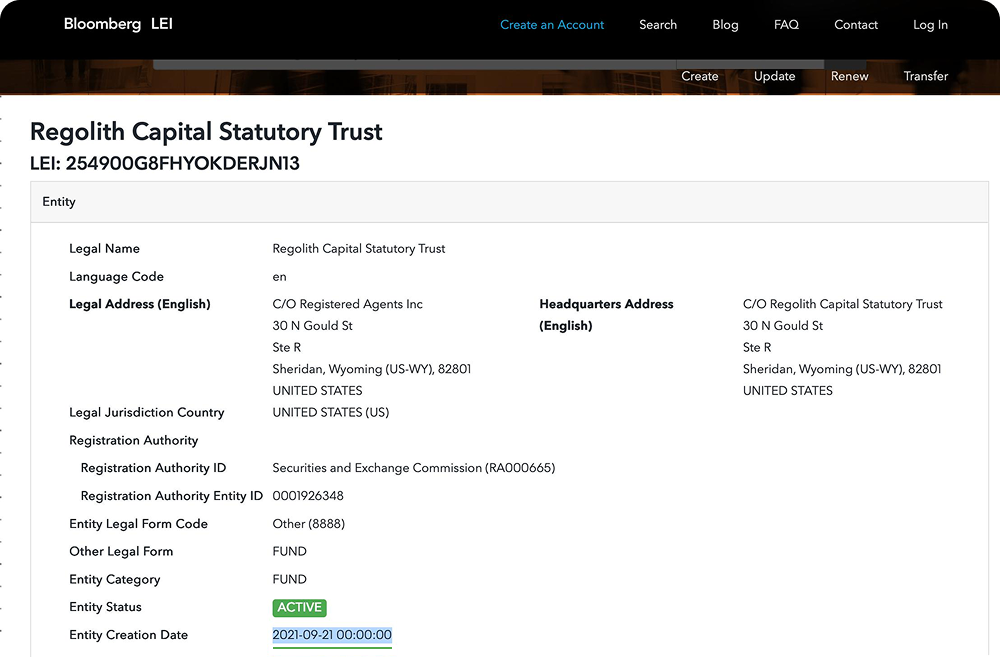Click 'C/O Registered Agents Inc' address line
Image resolution: width=1000 pixels, height=657 pixels.
(x=348, y=304)
